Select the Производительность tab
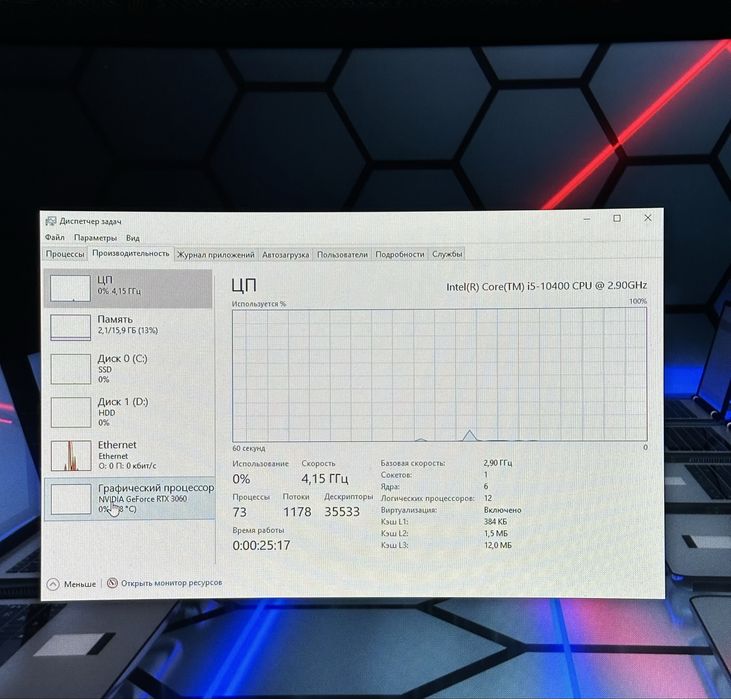The height and width of the screenshot is (699, 731). point(131,253)
